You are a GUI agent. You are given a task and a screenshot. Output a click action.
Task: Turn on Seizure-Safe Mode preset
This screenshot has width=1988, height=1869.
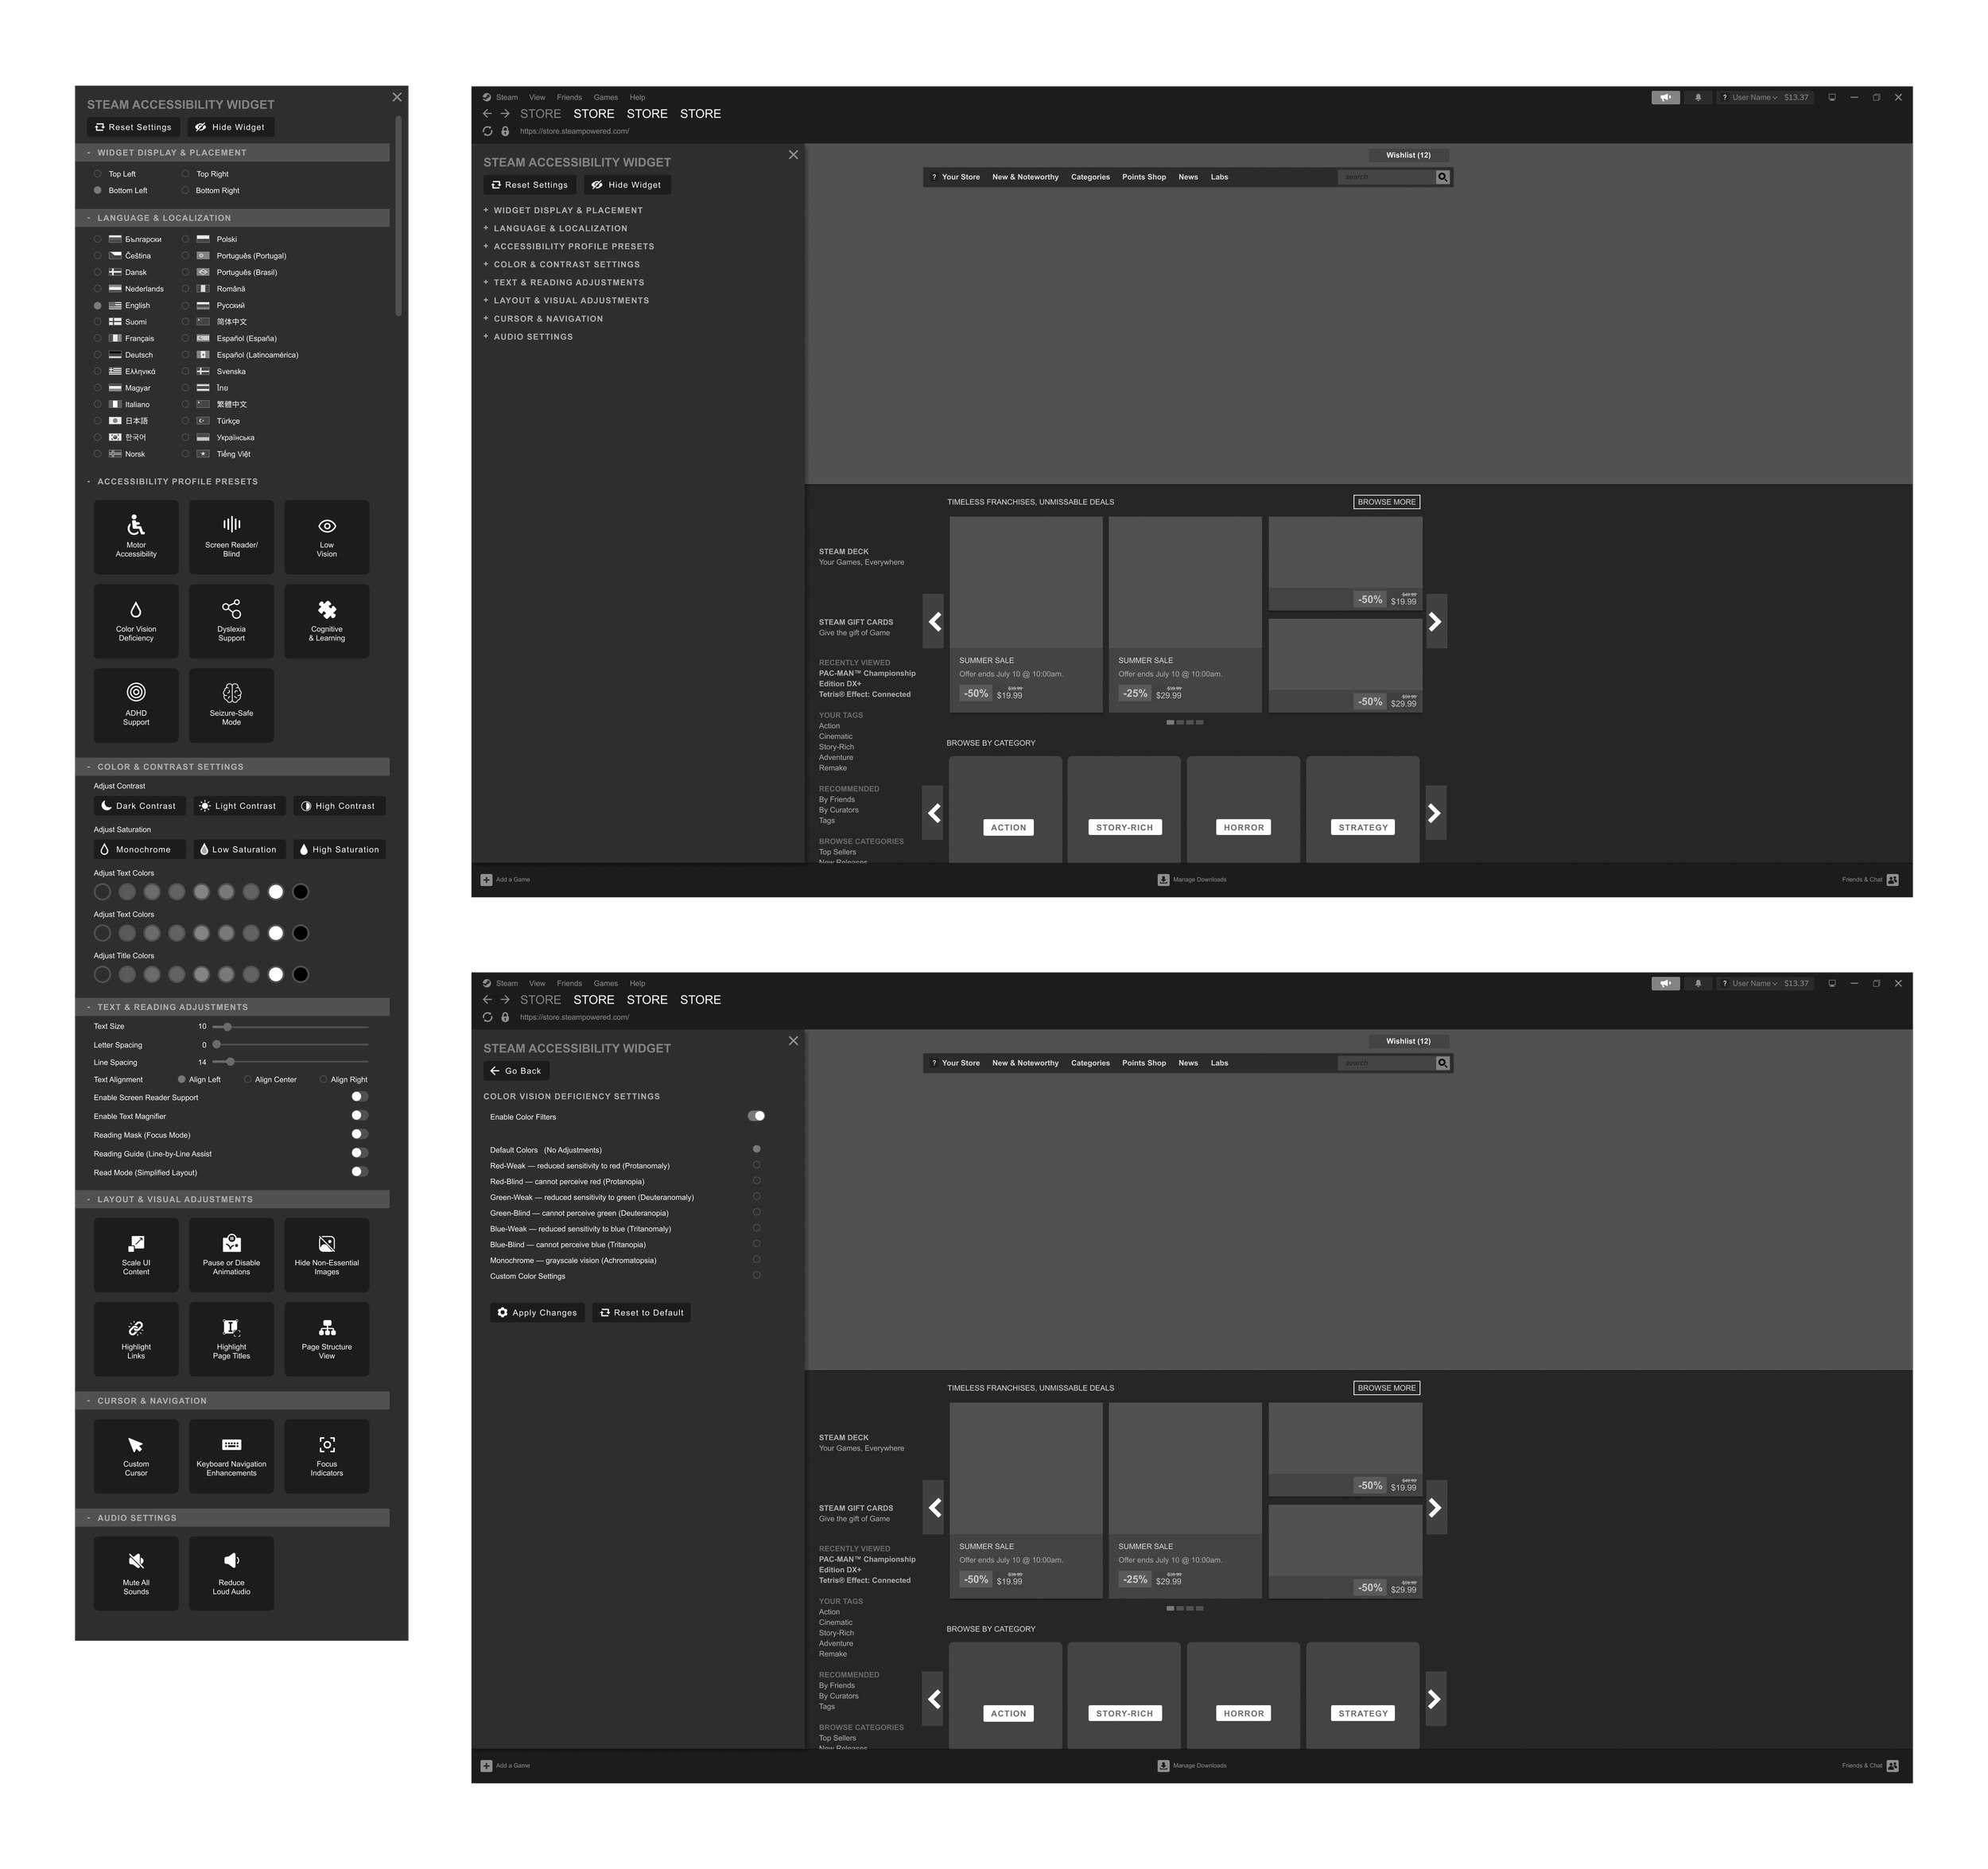click(231, 705)
